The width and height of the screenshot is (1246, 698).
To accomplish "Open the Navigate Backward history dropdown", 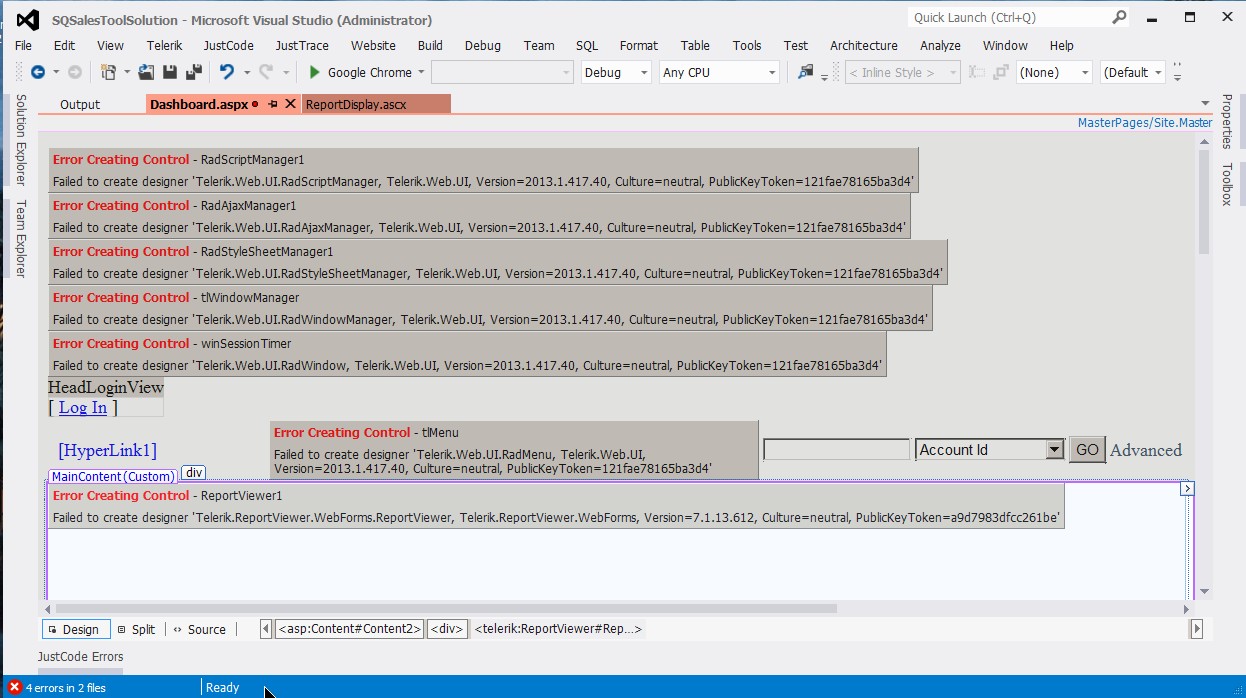I will (x=56, y=72).
